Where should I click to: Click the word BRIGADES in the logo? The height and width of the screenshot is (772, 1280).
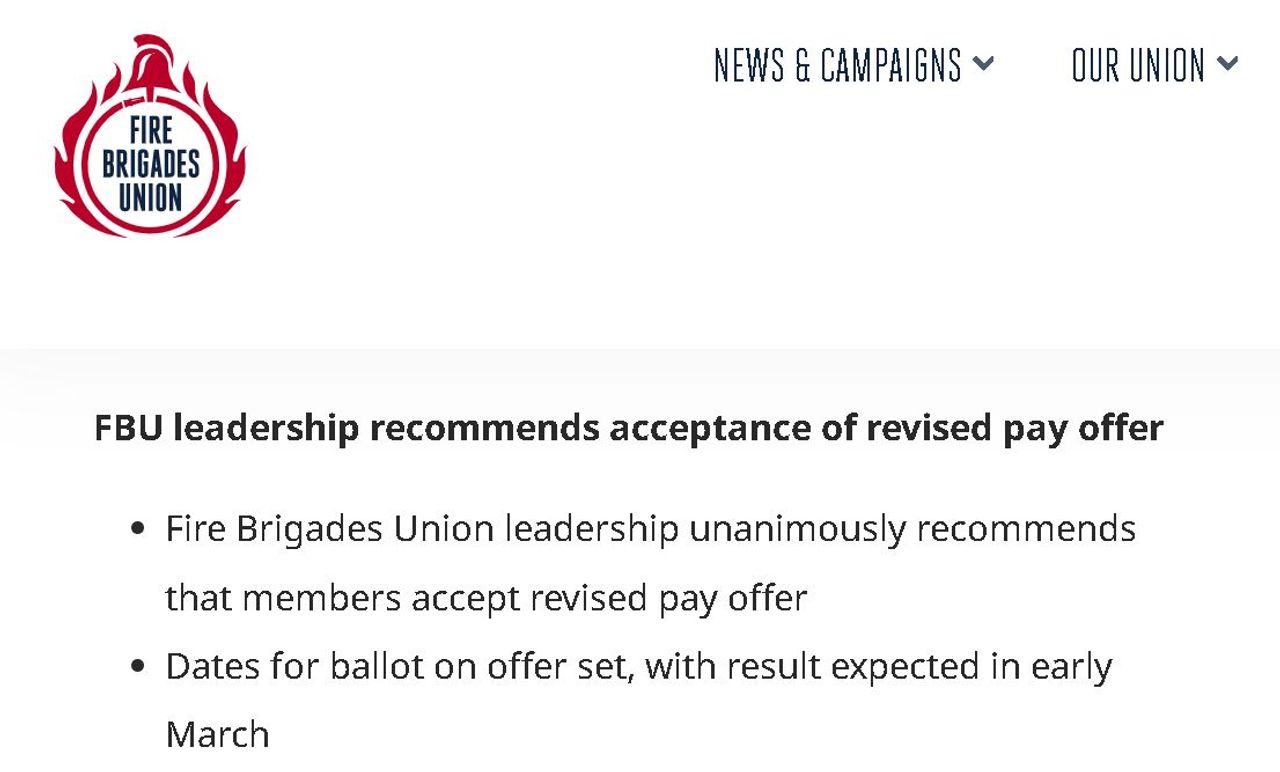[150, 163]
